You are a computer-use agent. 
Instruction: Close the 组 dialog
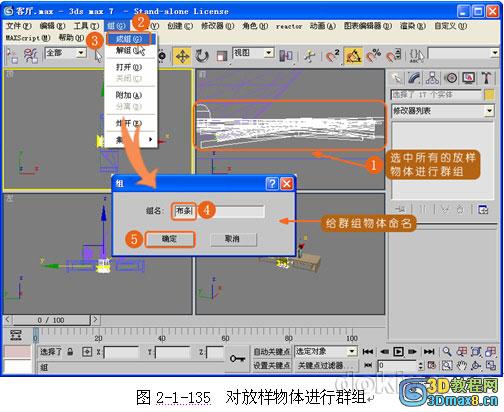point(287,183)
